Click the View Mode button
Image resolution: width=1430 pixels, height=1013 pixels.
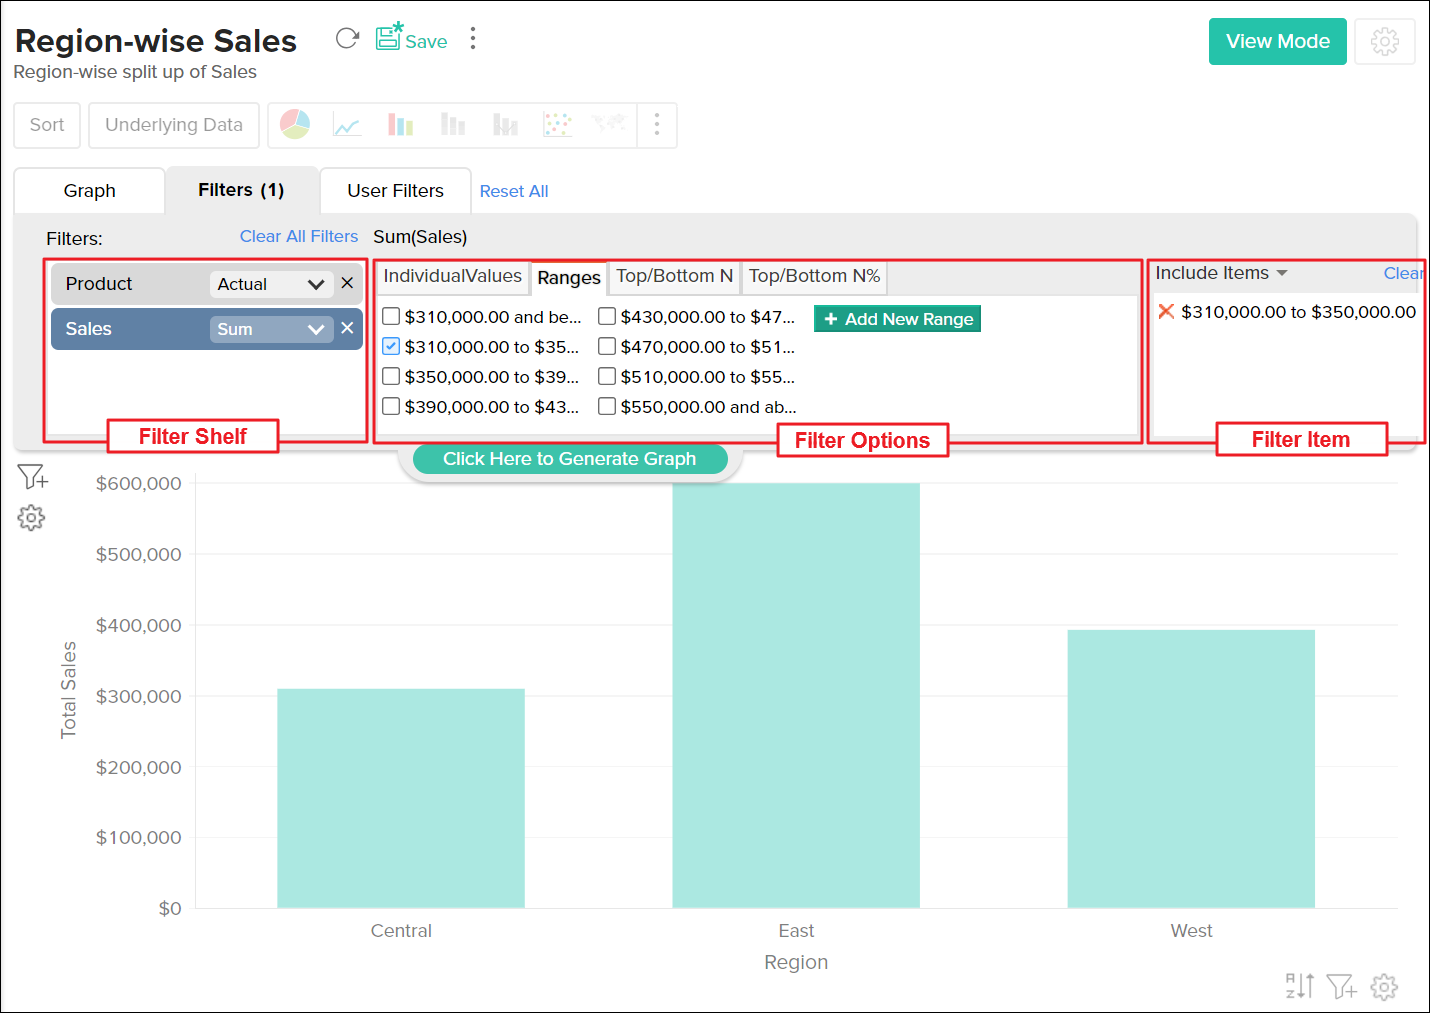(1277, 42)
